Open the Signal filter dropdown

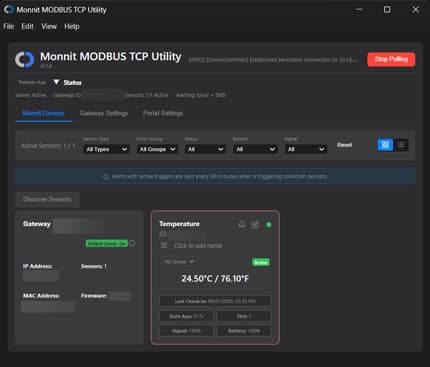pos(306,149)
